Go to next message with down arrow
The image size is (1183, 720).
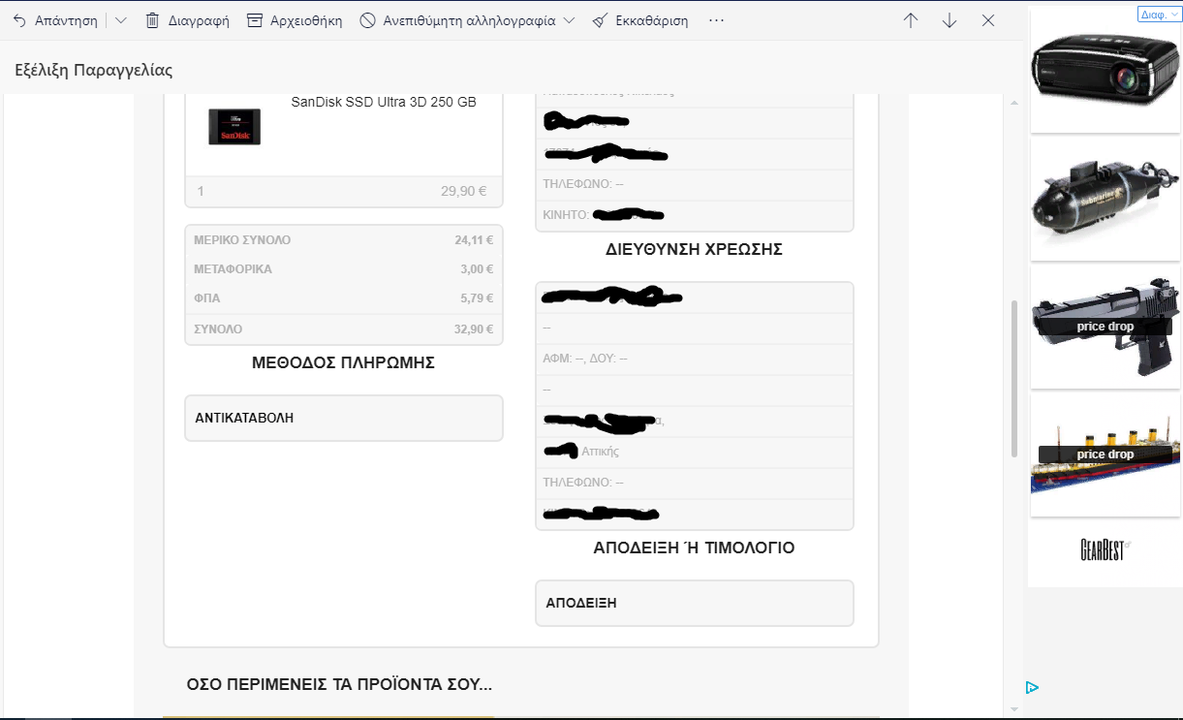(950, 20)
